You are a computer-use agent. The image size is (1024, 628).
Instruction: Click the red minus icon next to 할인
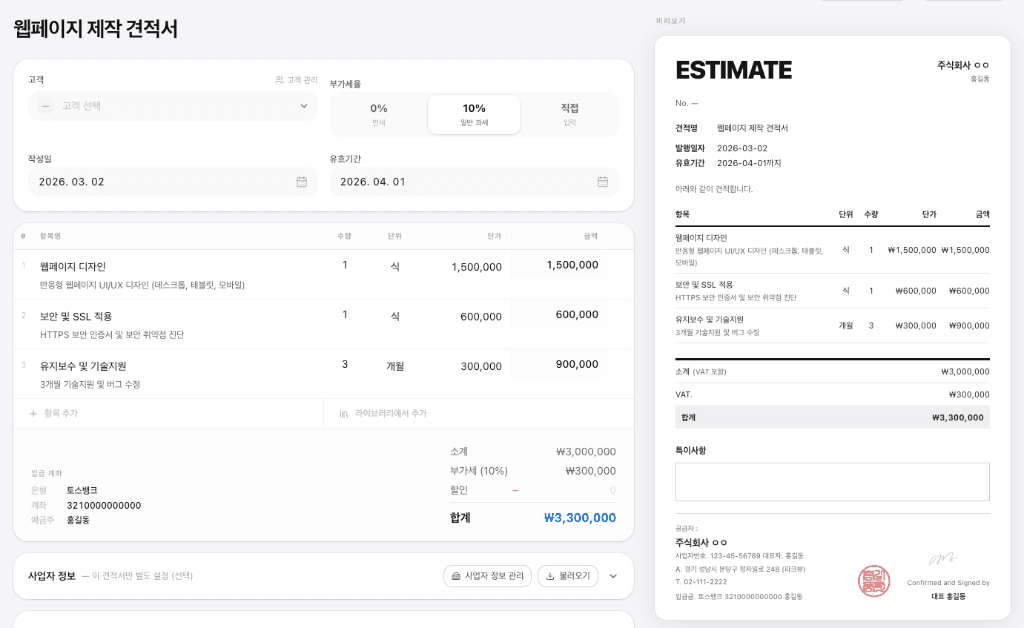(515, 490)
